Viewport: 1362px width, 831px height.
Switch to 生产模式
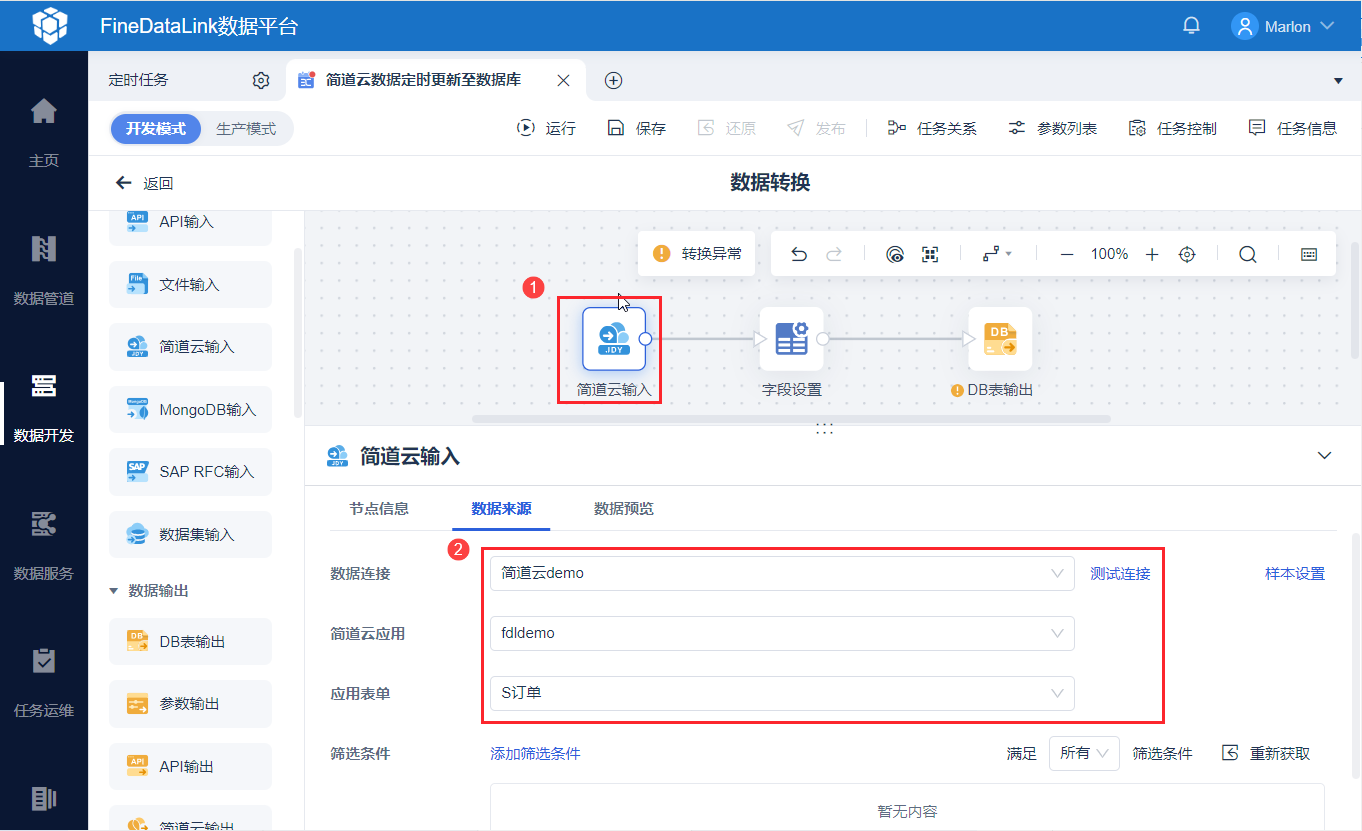tap(246, 129)
